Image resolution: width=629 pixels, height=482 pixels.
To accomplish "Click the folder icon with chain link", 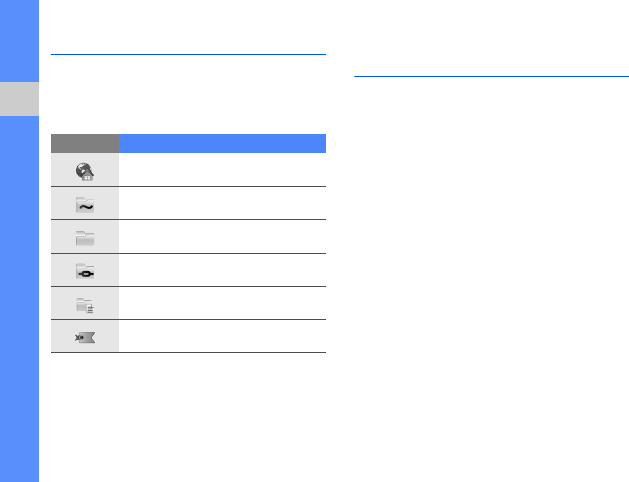I will [x=85, y=271].
